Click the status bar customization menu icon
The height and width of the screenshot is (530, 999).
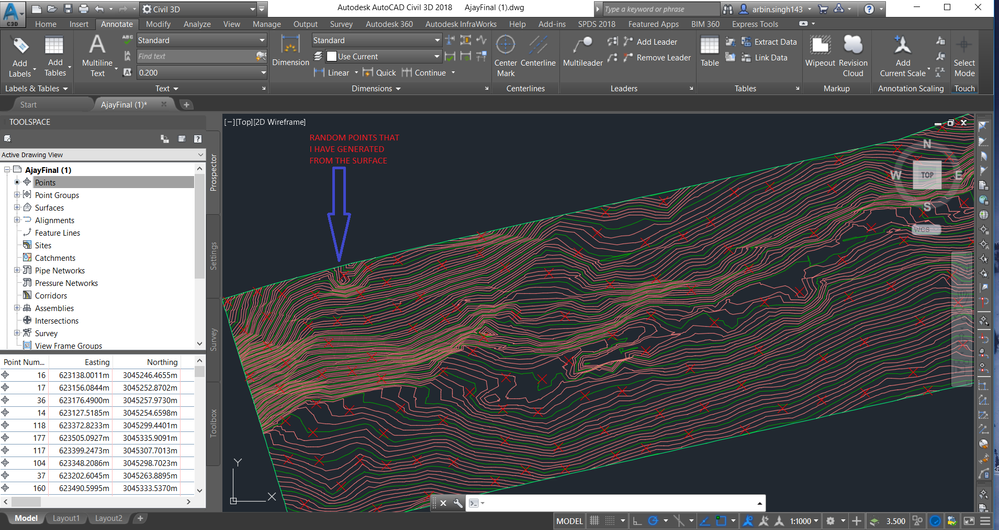tap(985, 521)
